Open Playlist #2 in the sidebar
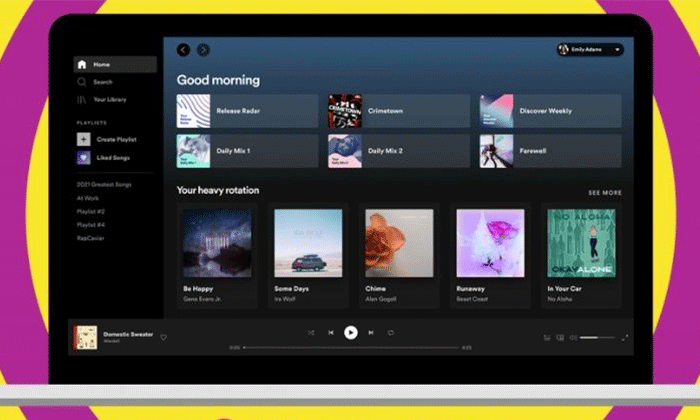 pyautogui.click(x=91, y=212)
